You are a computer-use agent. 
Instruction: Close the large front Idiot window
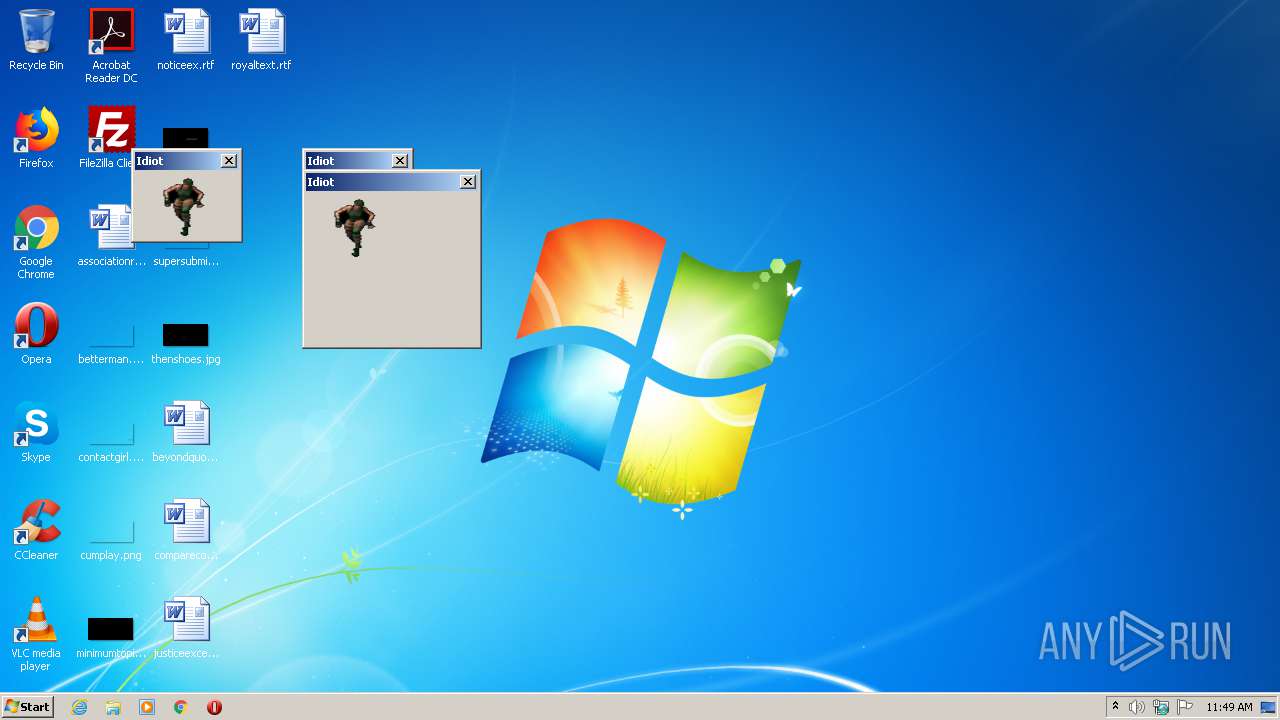[x=467, y=182]
